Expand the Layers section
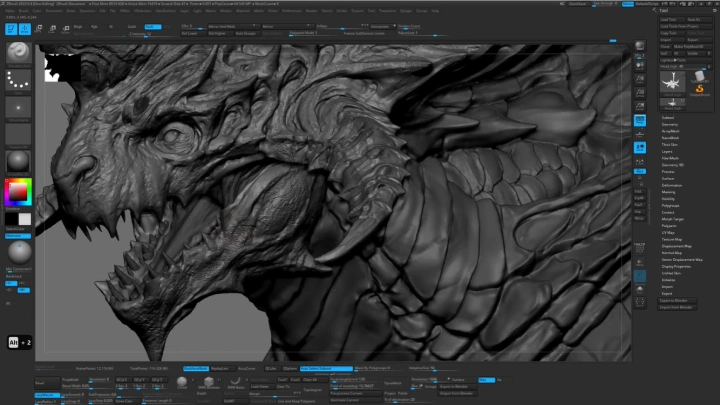Screen dimensions: 720x405 point(667,152)
